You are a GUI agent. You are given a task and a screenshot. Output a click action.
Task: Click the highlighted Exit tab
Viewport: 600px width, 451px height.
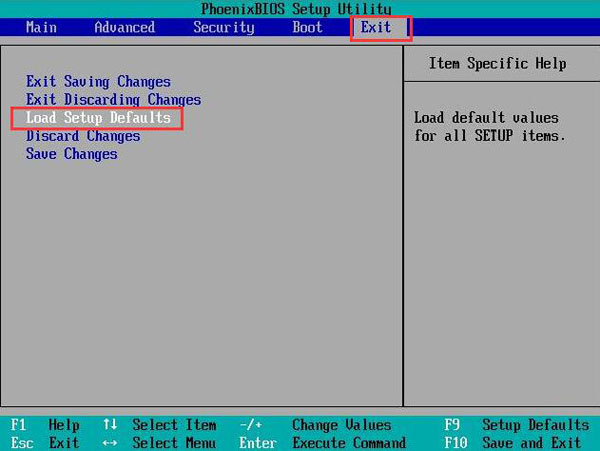tap(377, 27)
